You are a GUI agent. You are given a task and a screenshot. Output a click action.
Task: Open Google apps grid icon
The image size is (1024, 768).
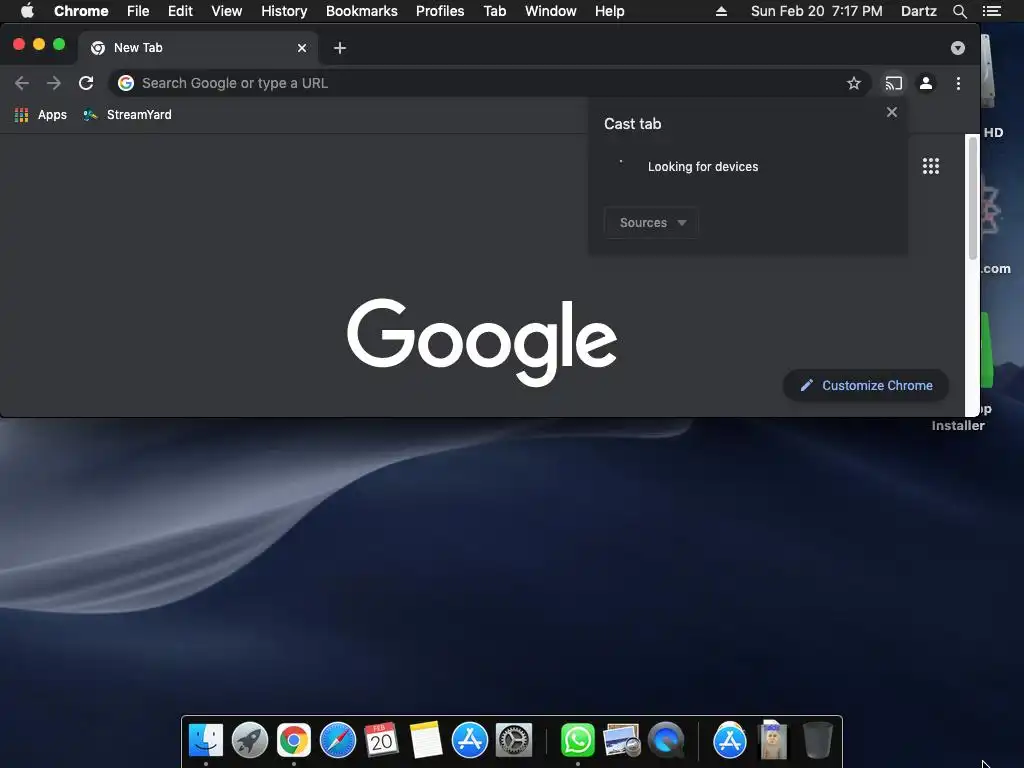(x=931, y=166)
